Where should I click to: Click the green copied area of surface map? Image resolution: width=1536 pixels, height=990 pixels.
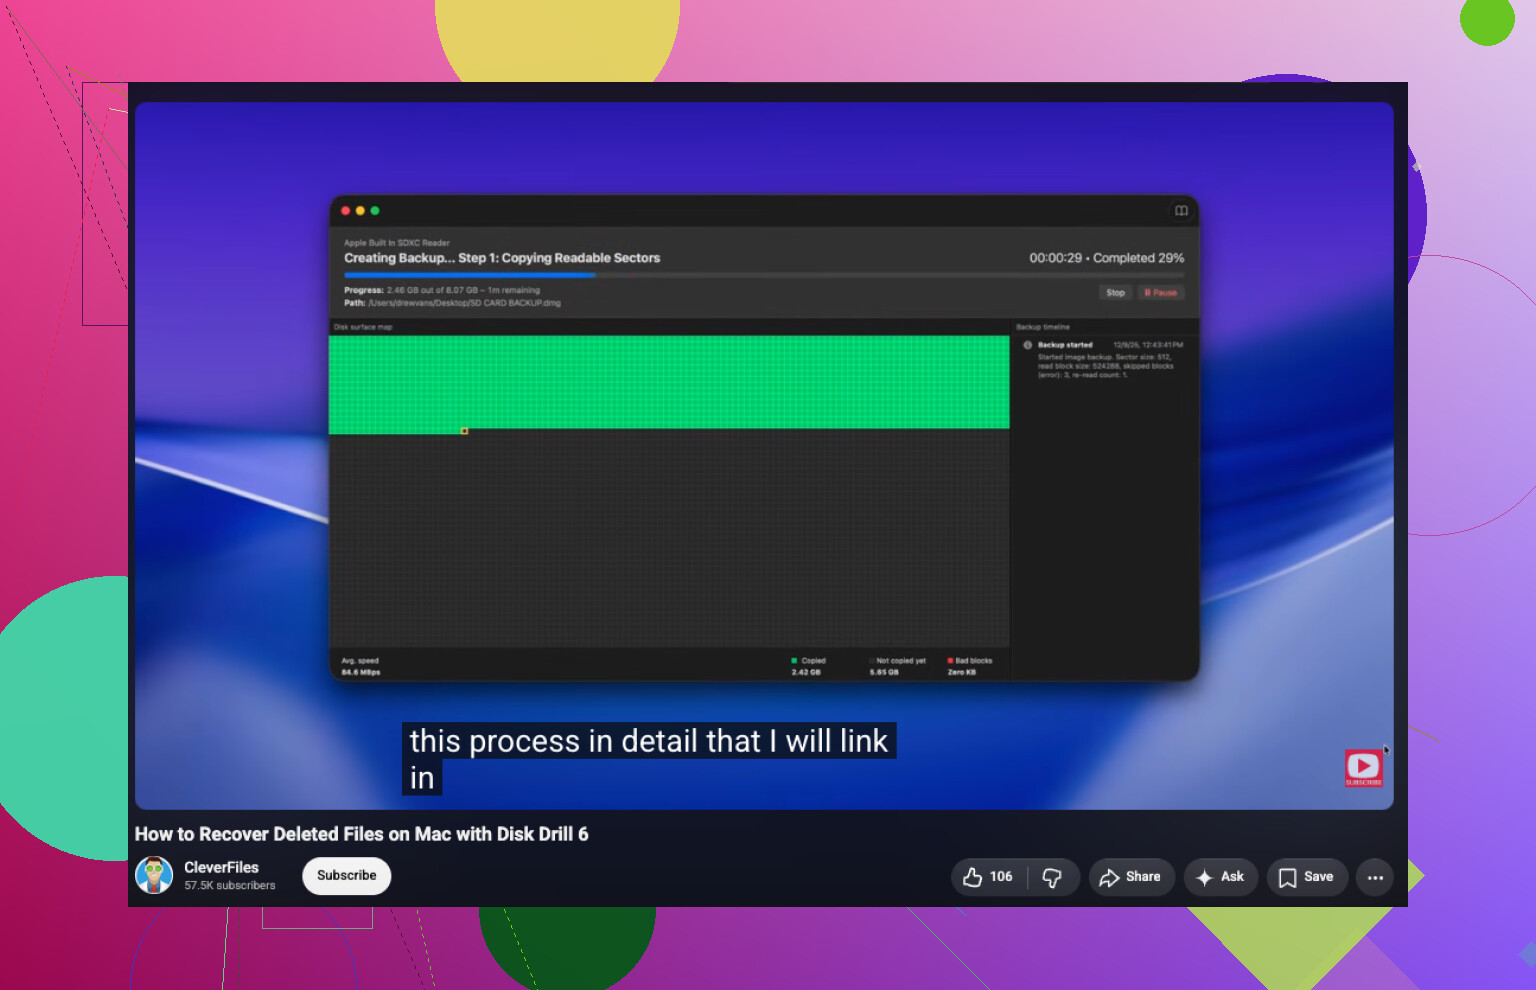(x=668, y=381)
